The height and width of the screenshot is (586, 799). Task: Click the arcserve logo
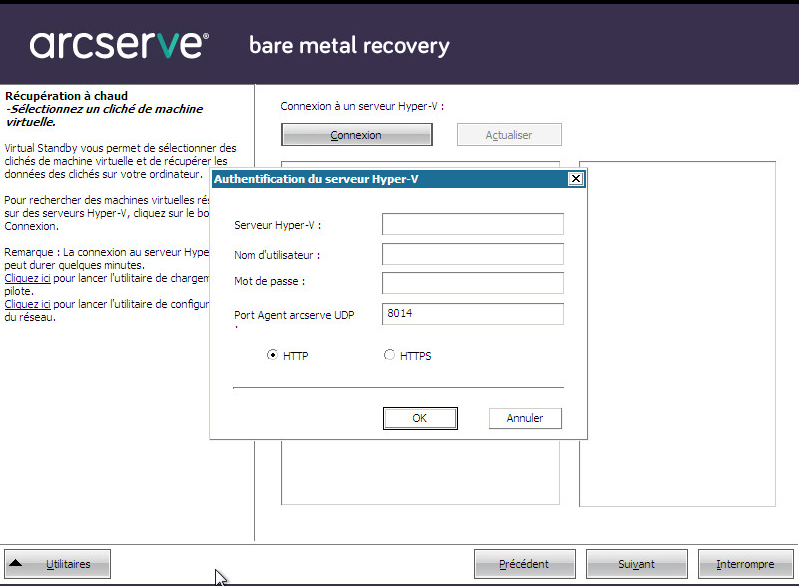[x=119, y=45]
